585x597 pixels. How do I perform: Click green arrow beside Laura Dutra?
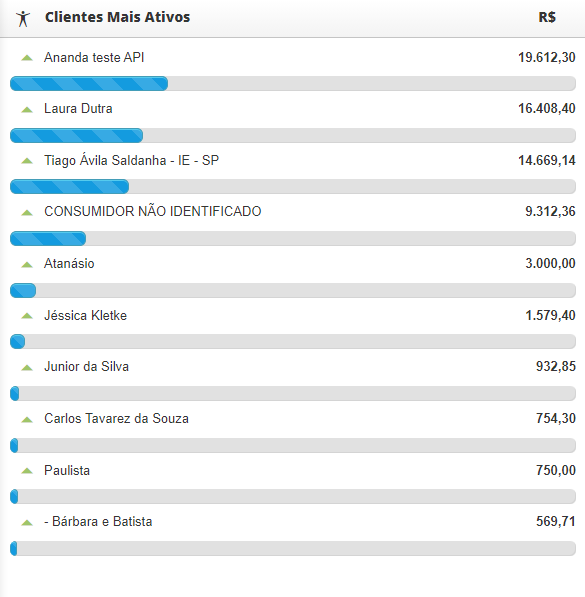(x=27, y=110)
